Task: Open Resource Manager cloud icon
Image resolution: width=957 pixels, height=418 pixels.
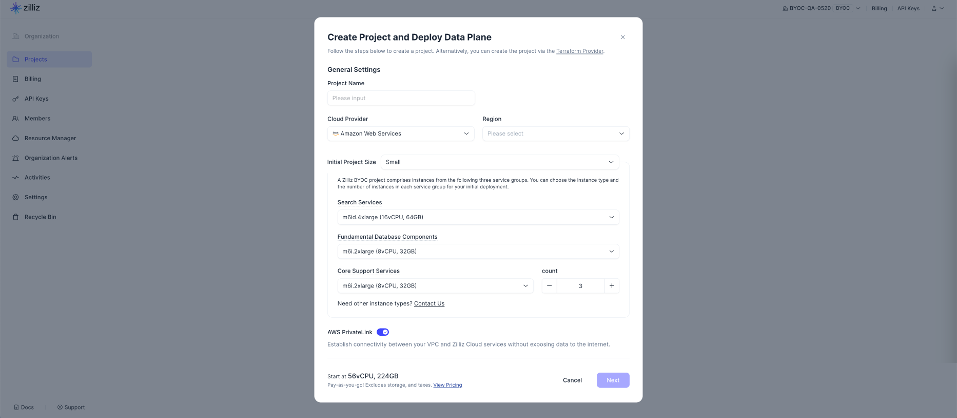Action: tap(16, 138)
